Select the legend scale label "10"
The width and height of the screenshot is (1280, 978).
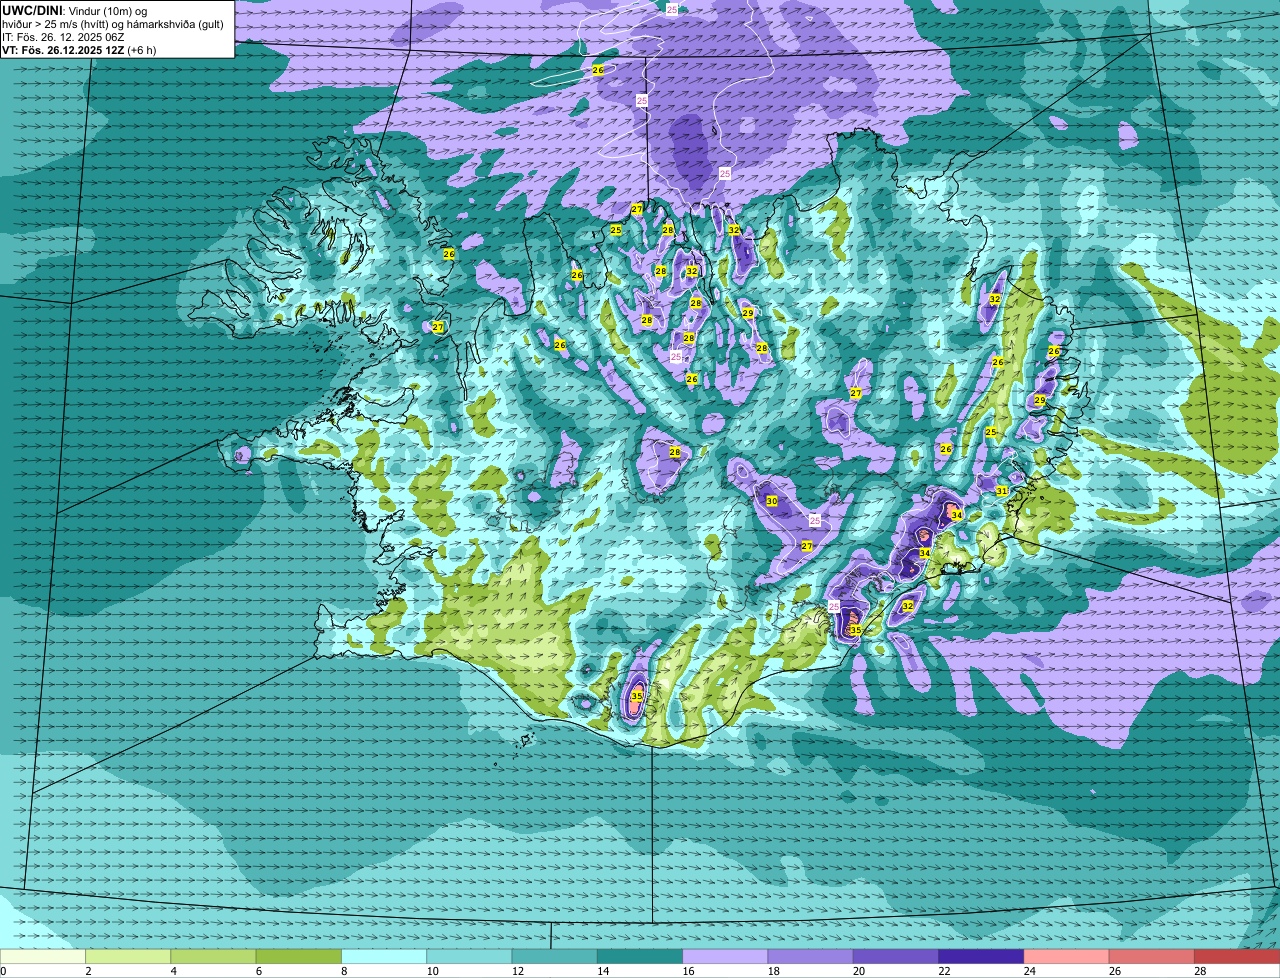(x=432, y=971)
